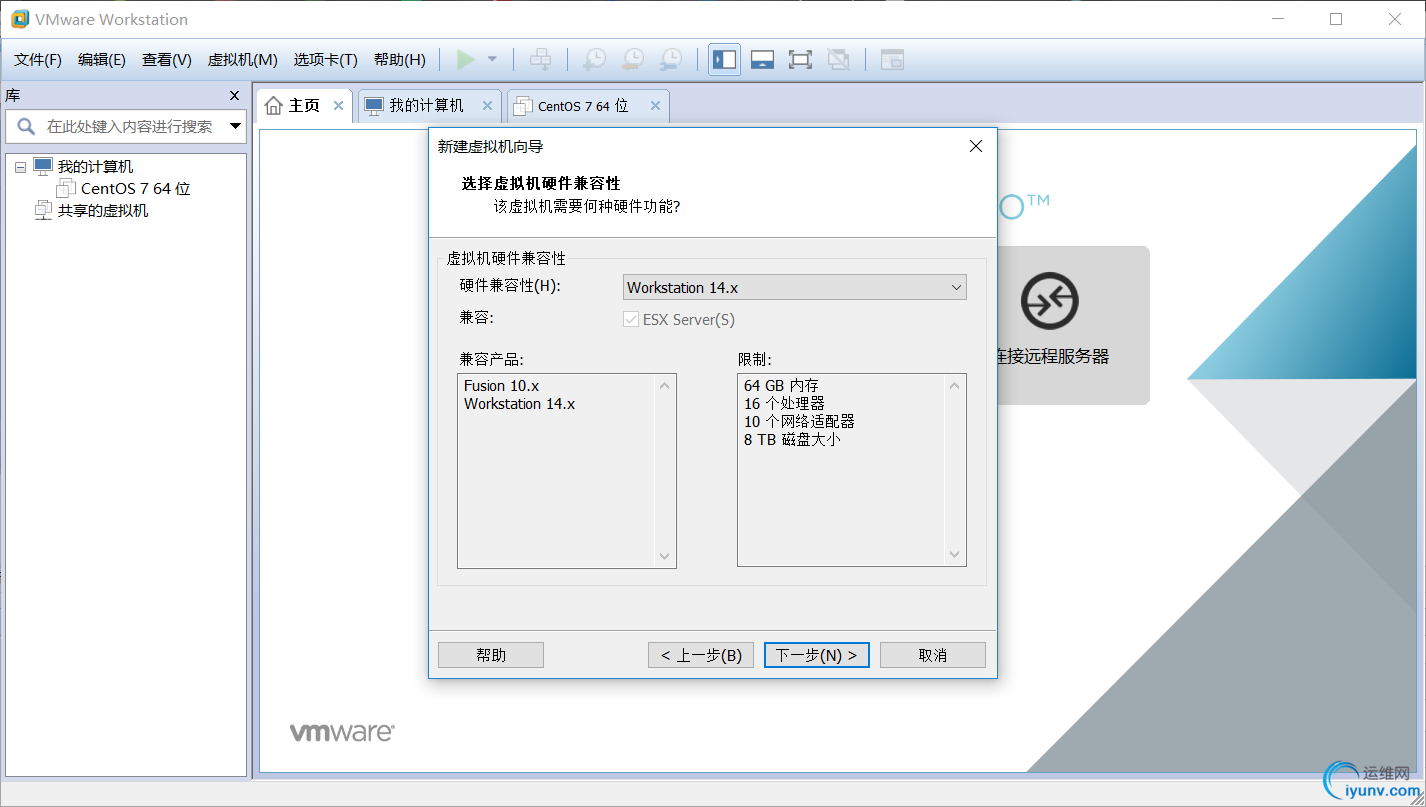Click the CentOS 7 64 位 tab VM icon
This screenshot has height=807, width=1426.
523,106
